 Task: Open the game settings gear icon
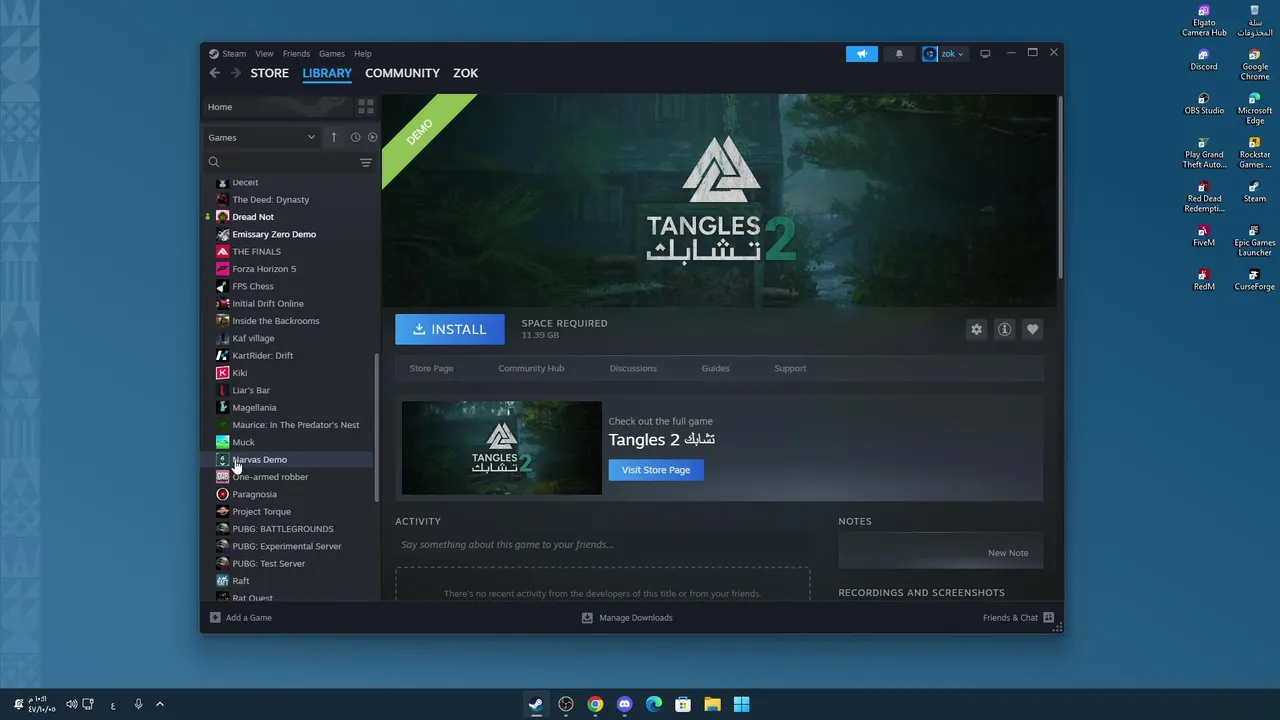tap(976, 329)
